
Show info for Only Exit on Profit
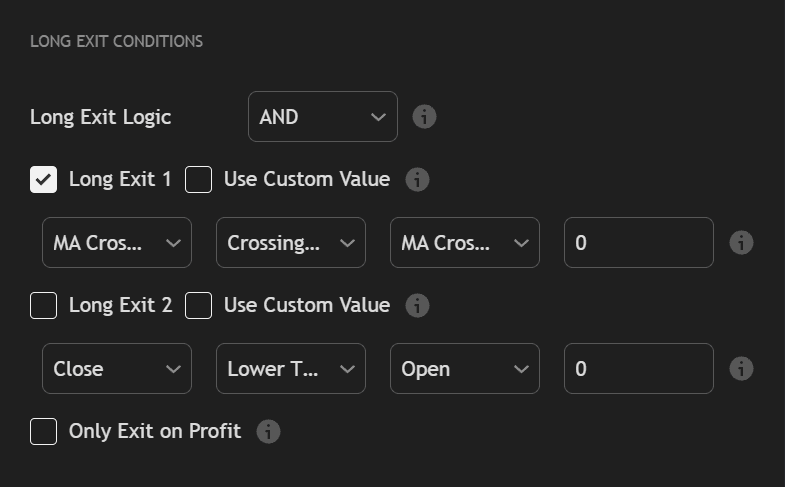pos(268,432)
